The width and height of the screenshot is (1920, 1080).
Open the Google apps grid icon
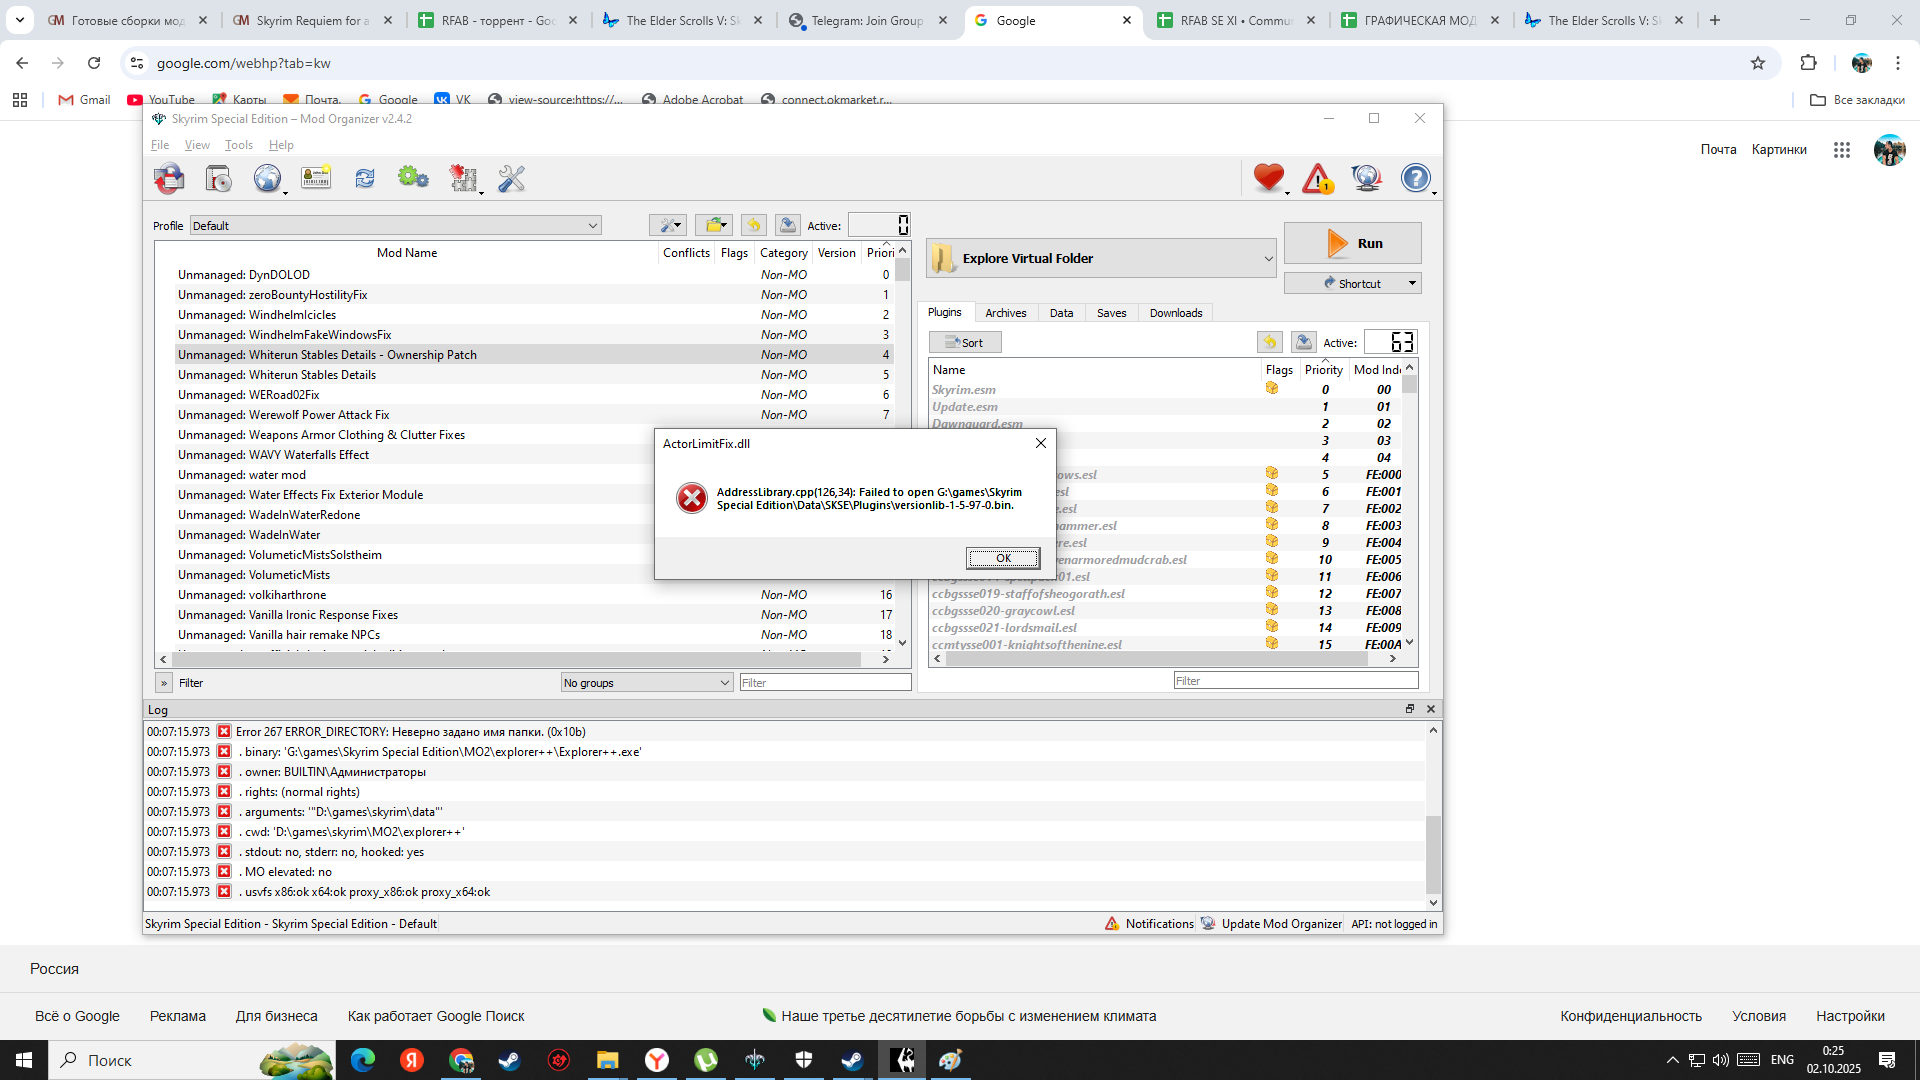point(1842,150)
